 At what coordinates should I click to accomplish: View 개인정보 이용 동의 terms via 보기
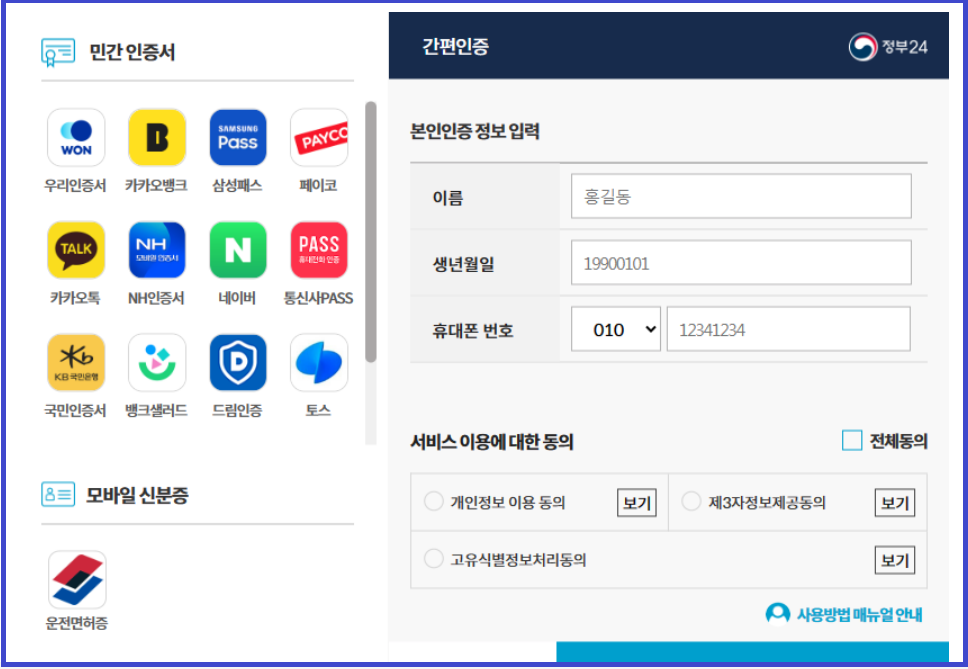(636, 503)
